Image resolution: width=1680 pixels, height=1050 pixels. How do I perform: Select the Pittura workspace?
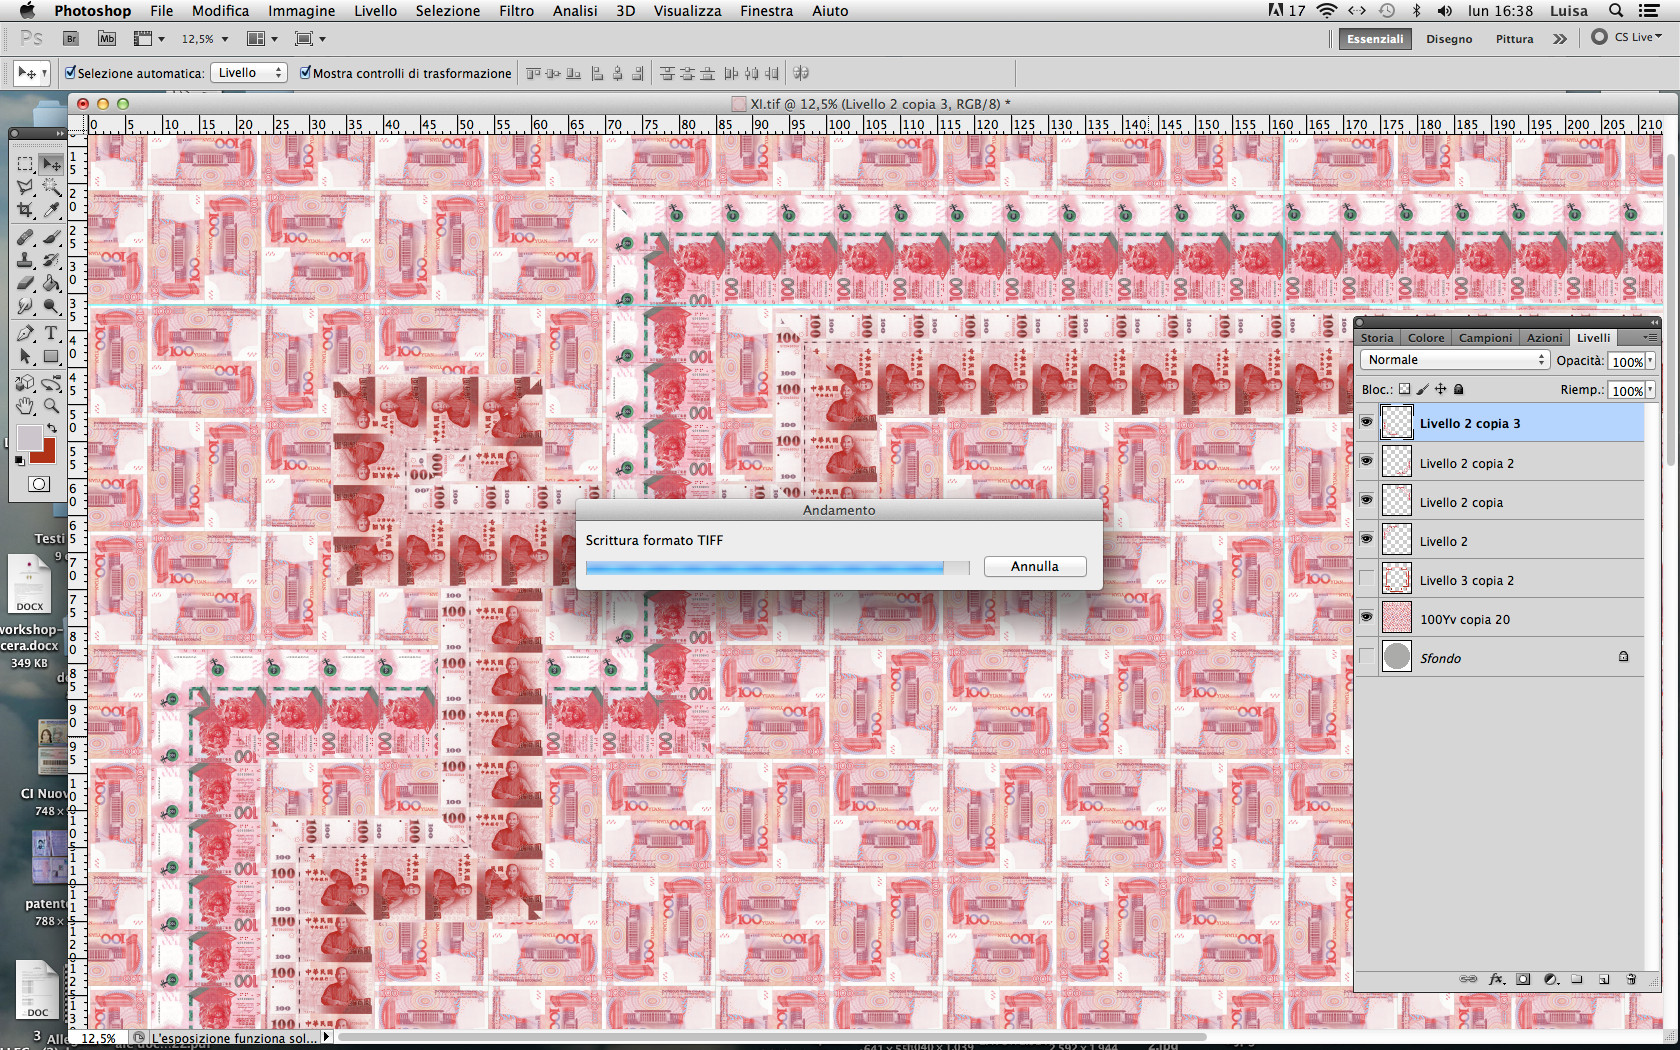tap(1514, 39)
